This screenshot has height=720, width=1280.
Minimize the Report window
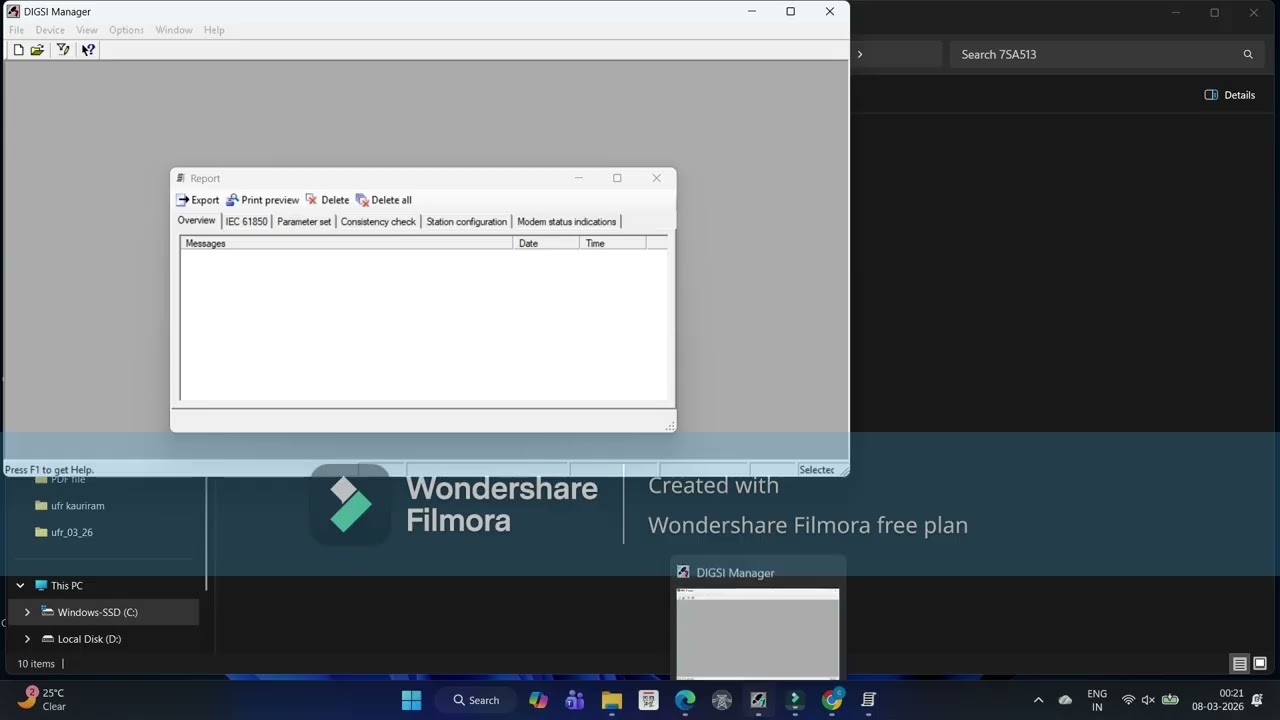[x=578, y=178]
